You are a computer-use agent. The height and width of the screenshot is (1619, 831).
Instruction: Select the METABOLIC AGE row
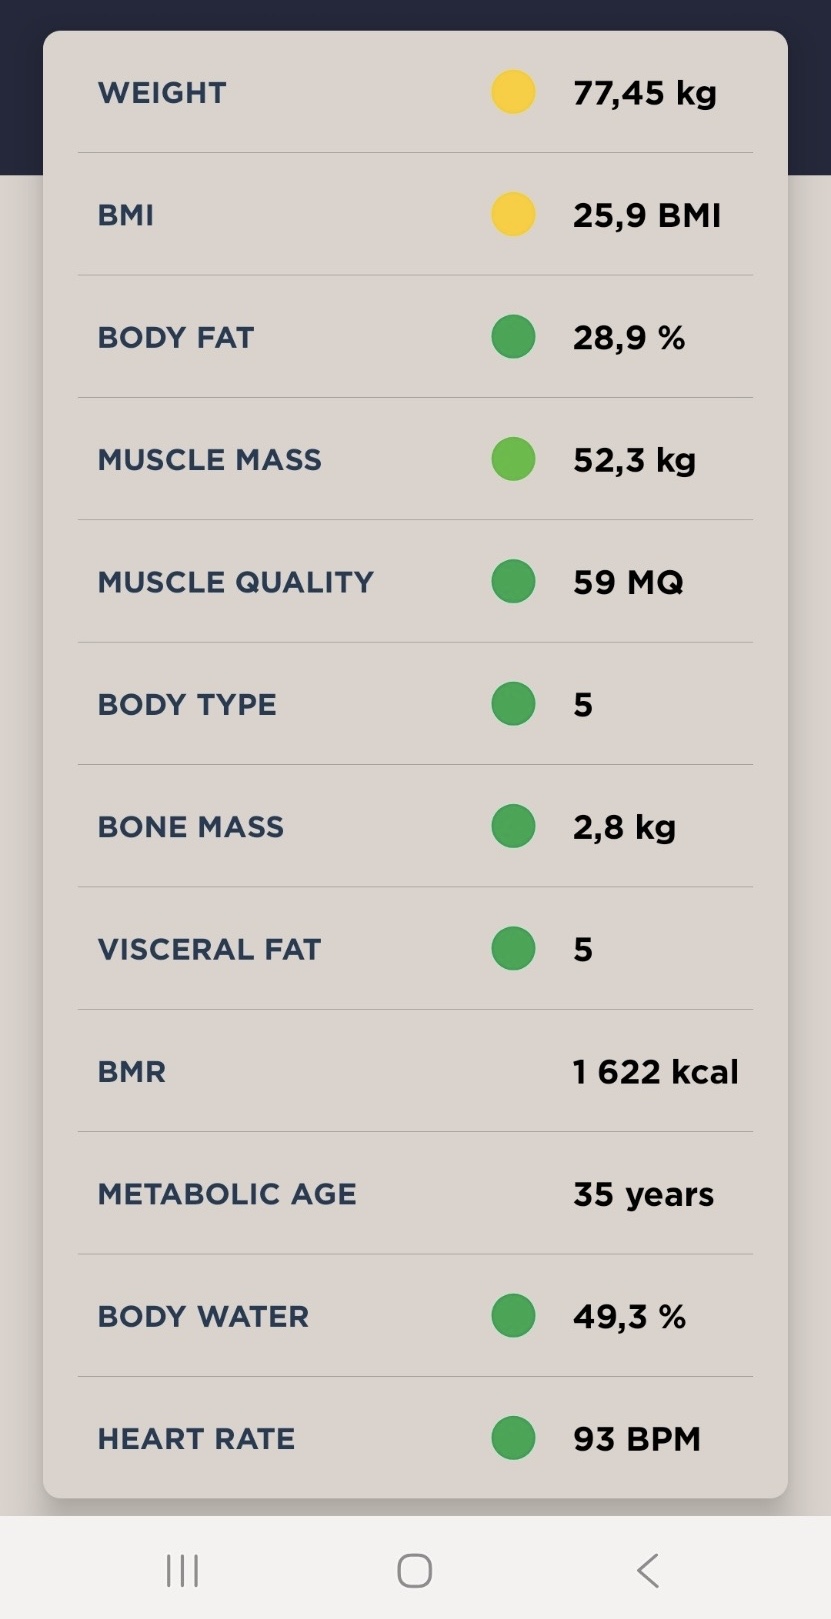415,1193
